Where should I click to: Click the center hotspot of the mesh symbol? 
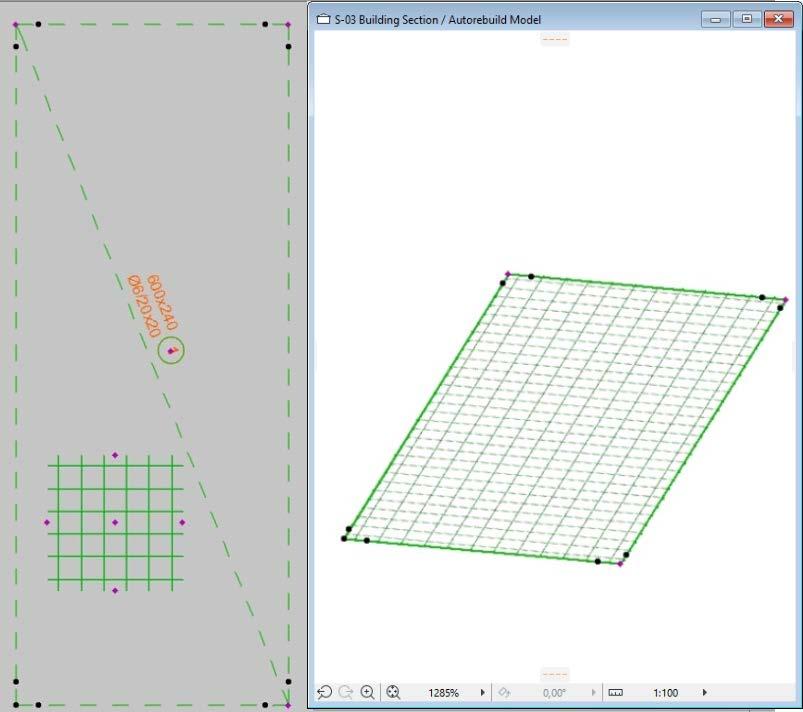[115, 522]
